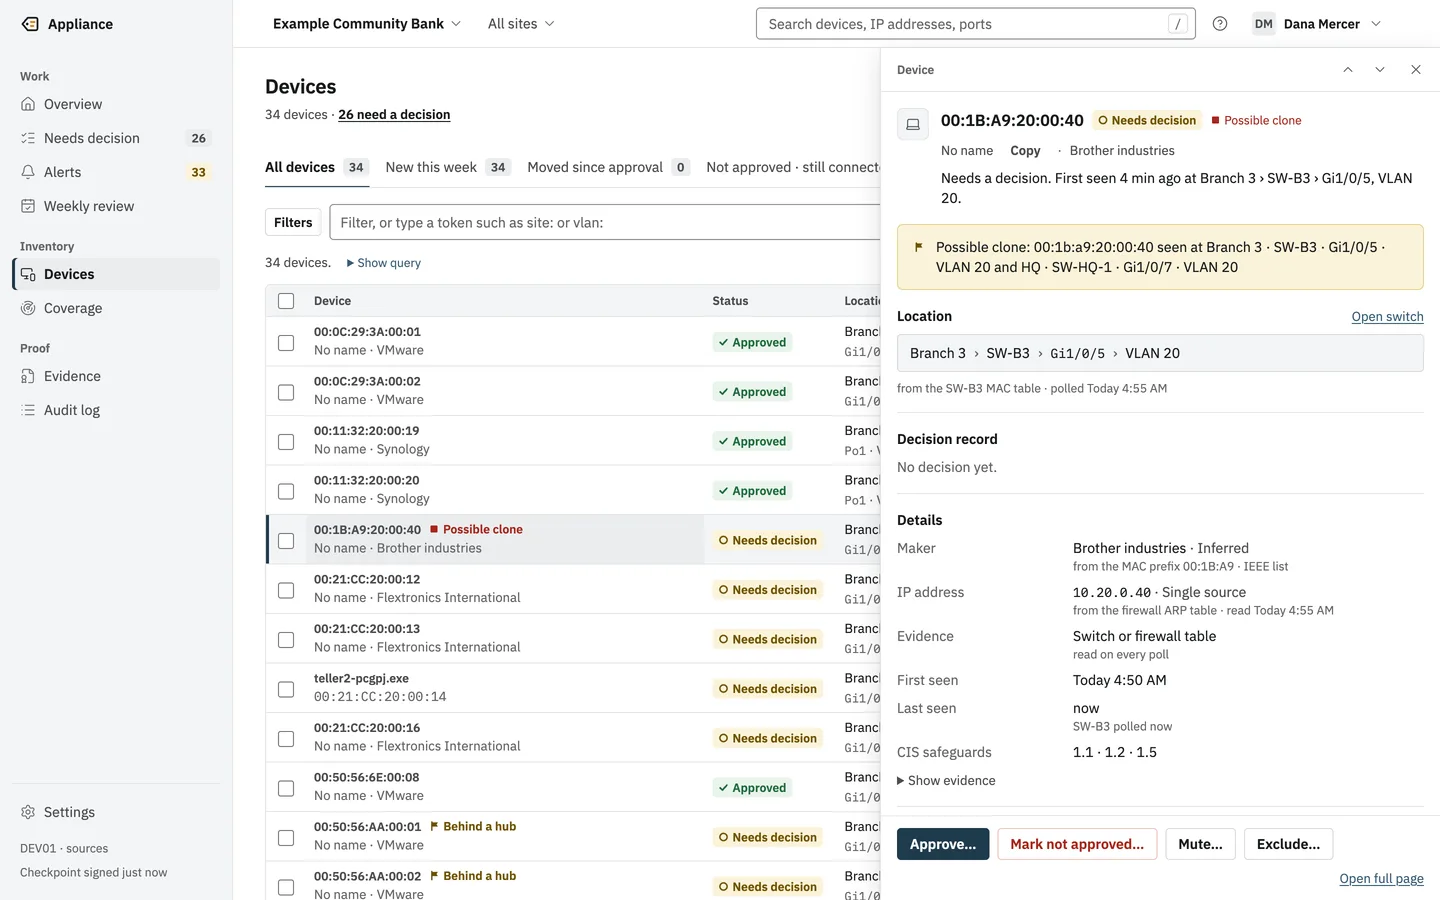Tick checkbox for 00:0C:29:3A:00:01

click(286, 342)
